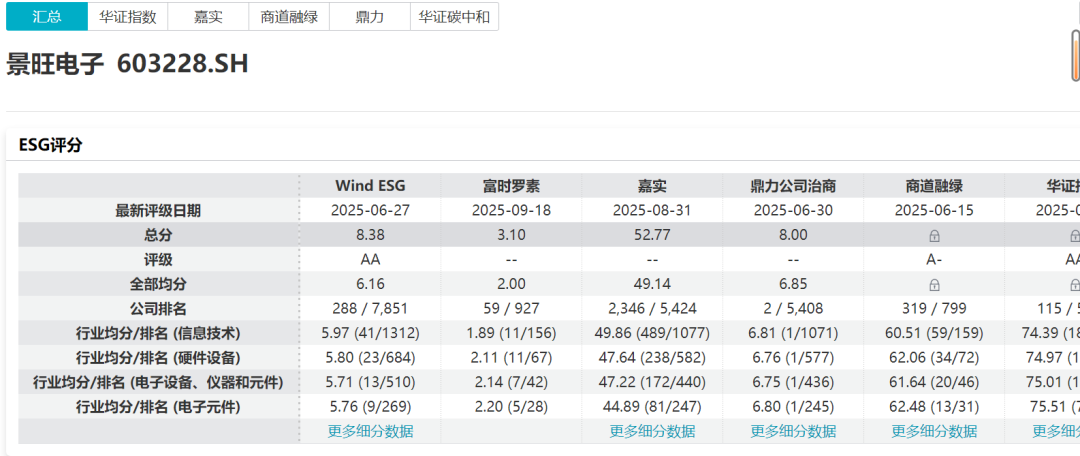Click the 最新评级日期 row label
Viewport: 1080px width, 456px height.
(x=158, y=211)
